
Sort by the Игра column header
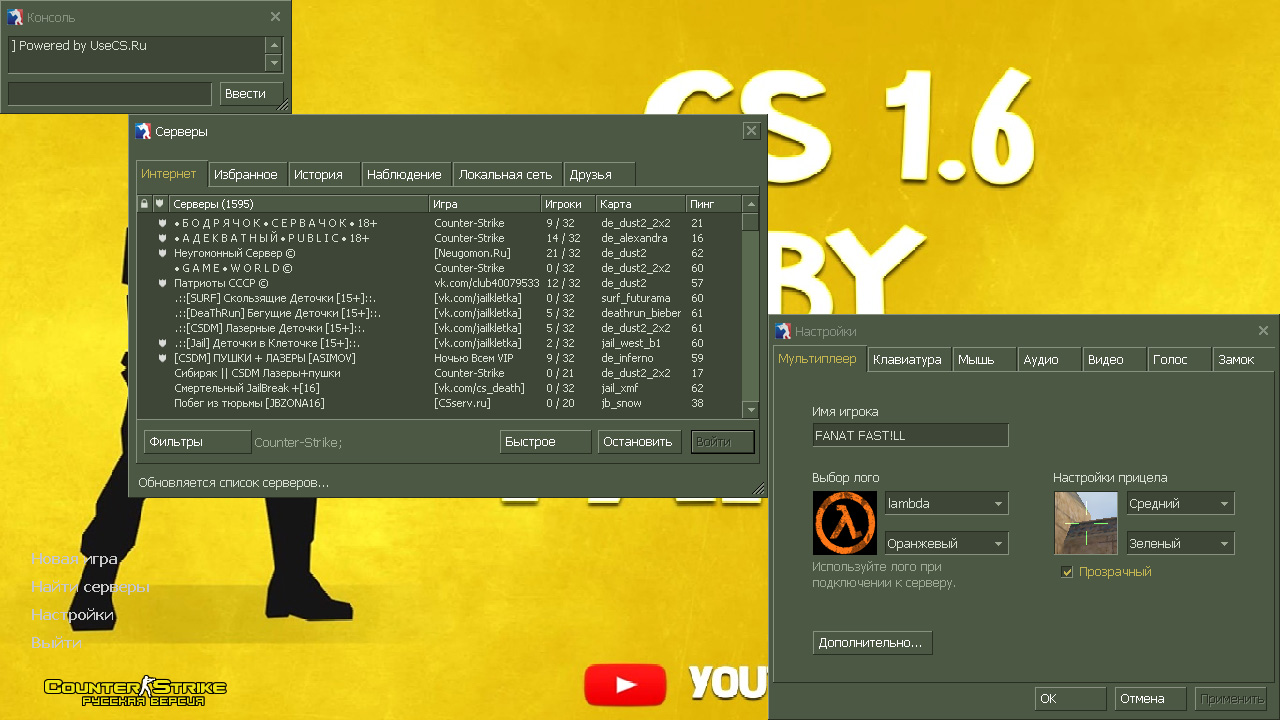(485, 204)
